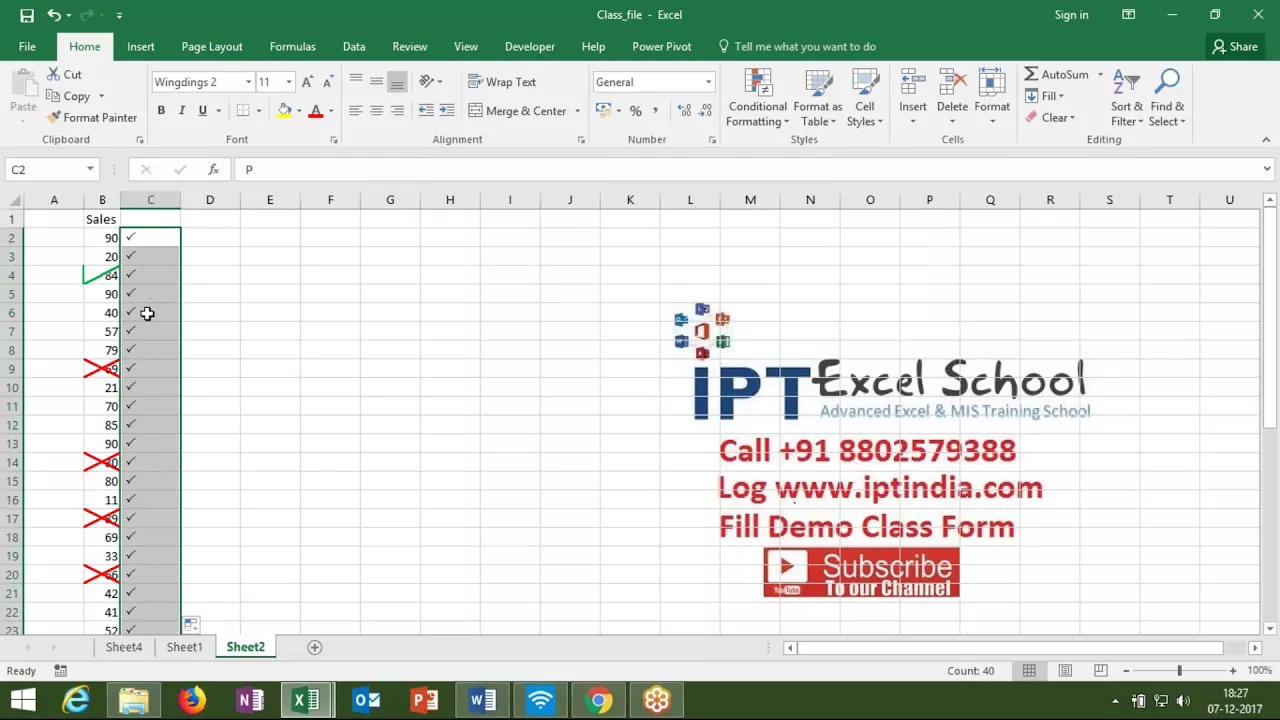Viewport: 1280px width, 720px height.
Task: Decrease the indent
Action: pos(426,111)
